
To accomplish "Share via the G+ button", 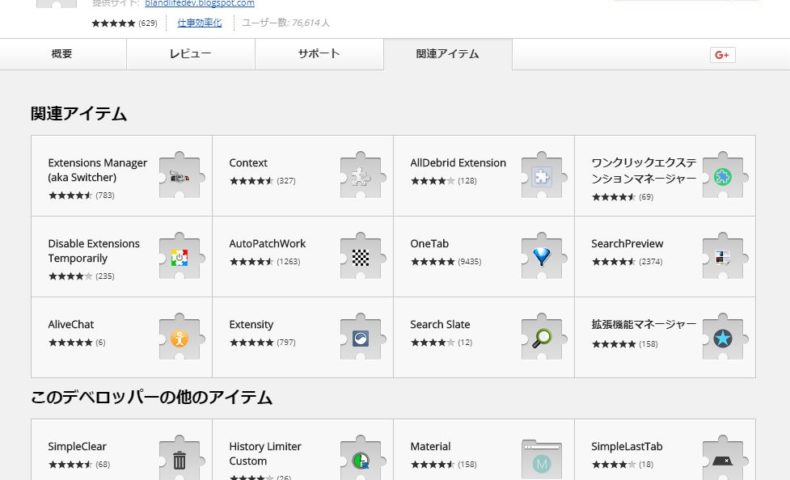I will pos(722,55).
